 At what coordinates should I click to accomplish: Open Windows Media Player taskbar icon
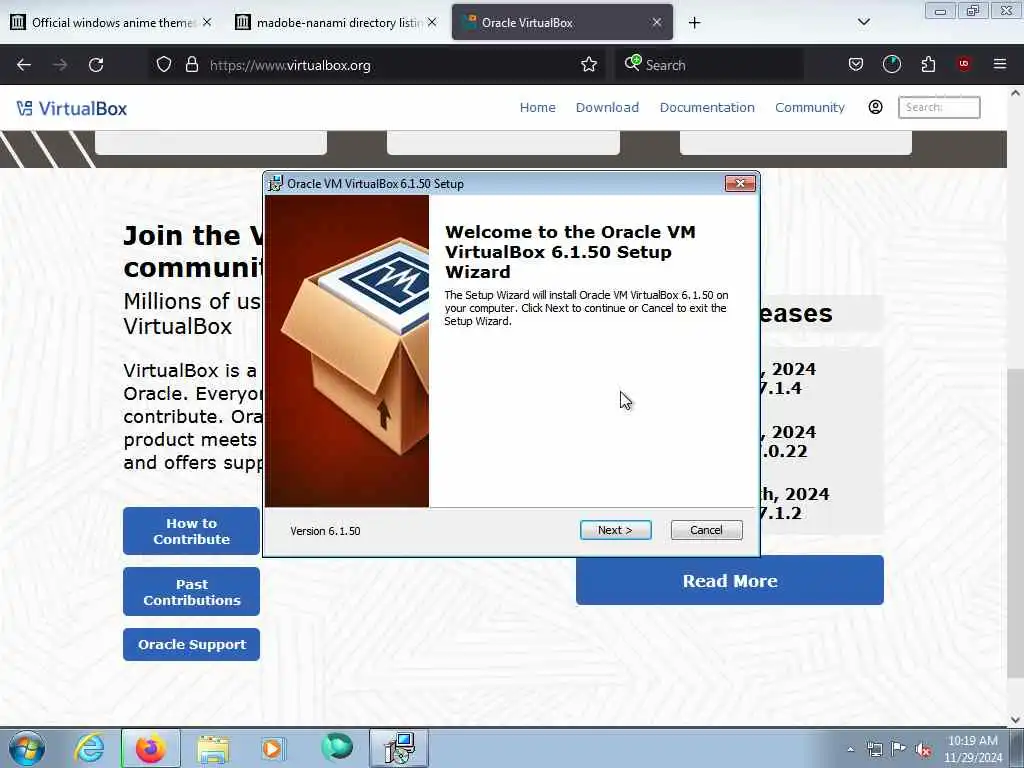[x=273, y=748]
